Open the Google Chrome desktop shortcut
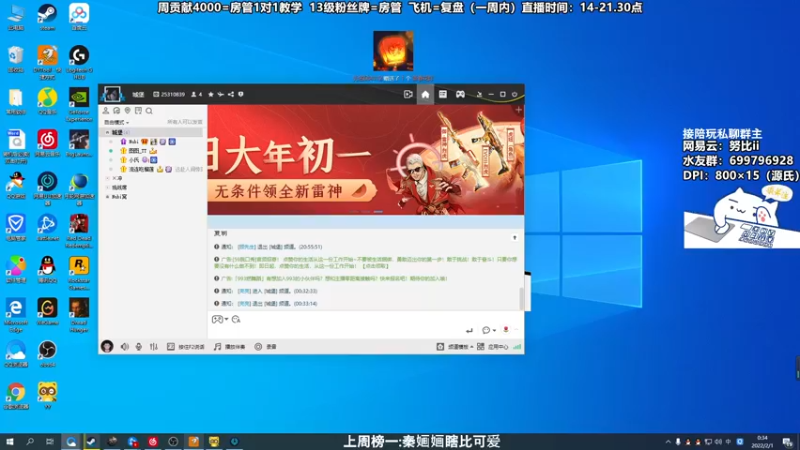 16,396
